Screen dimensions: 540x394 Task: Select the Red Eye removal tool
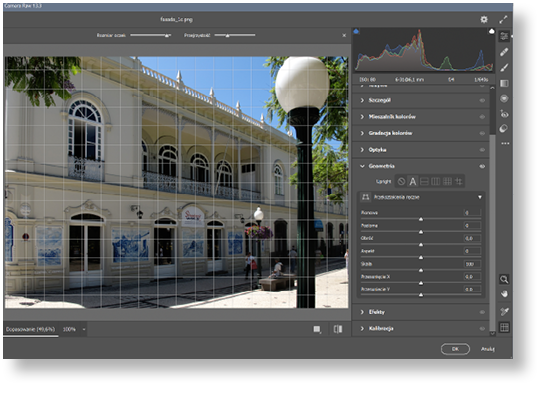click(504, 114)
